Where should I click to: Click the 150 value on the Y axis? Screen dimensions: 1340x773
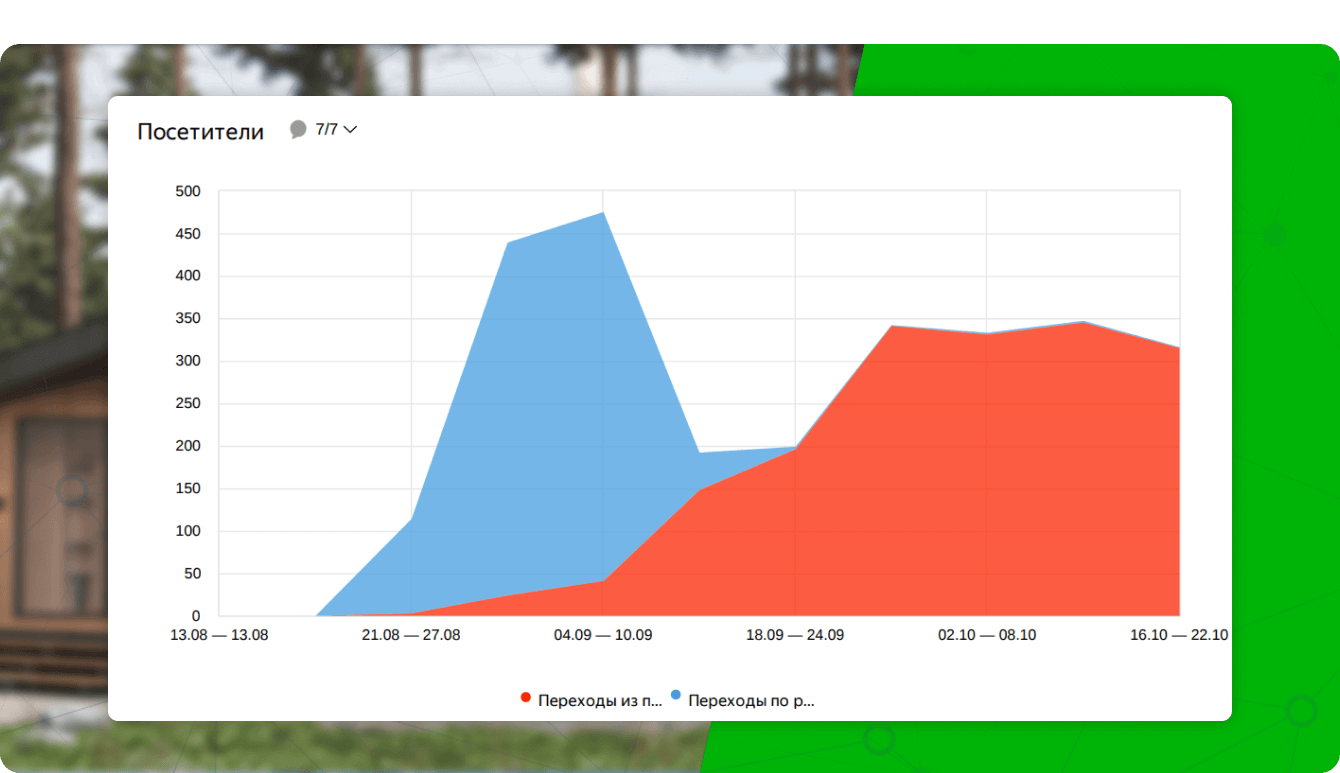(188, 489)
